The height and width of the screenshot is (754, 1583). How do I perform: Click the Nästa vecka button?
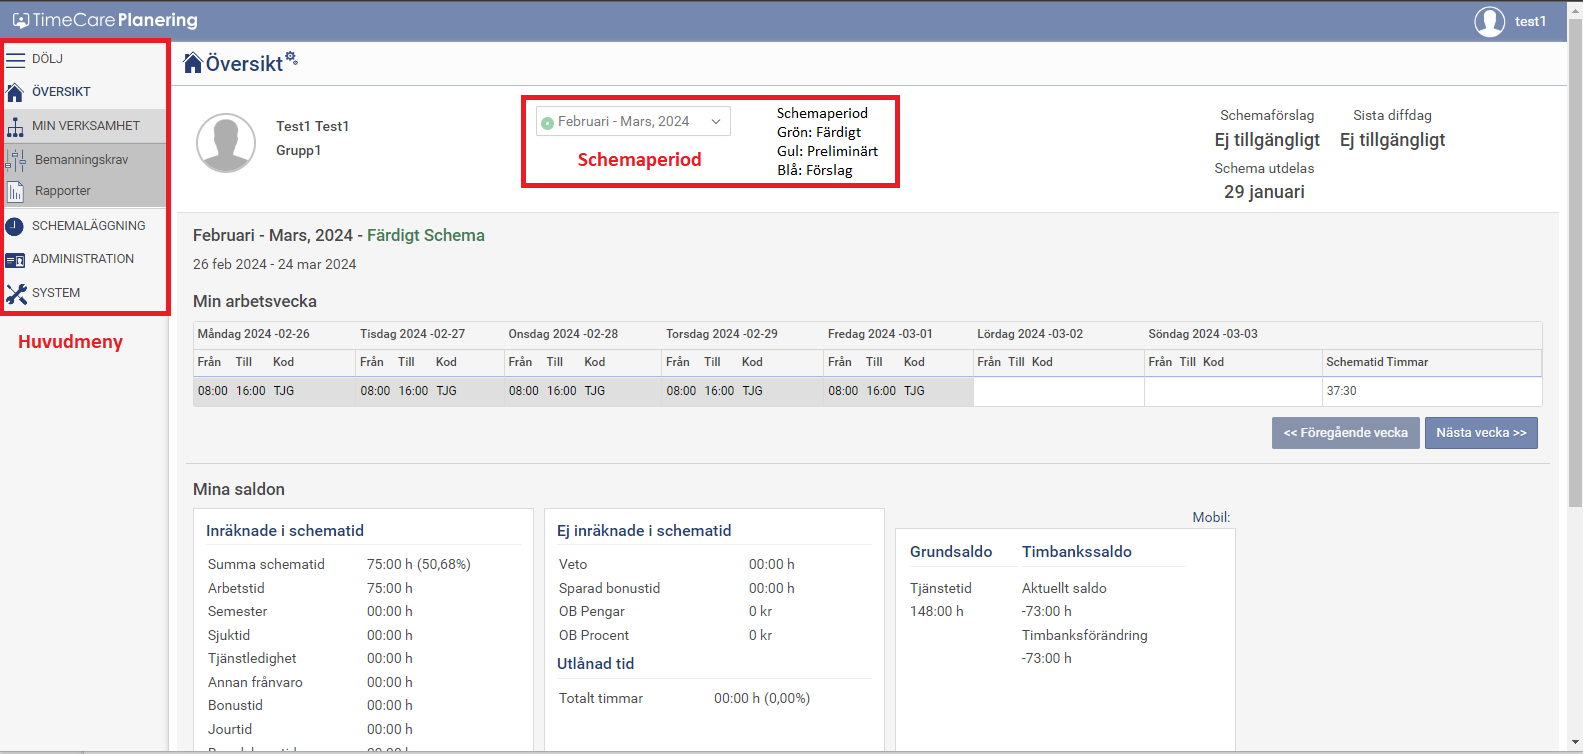coord(1481,433)
